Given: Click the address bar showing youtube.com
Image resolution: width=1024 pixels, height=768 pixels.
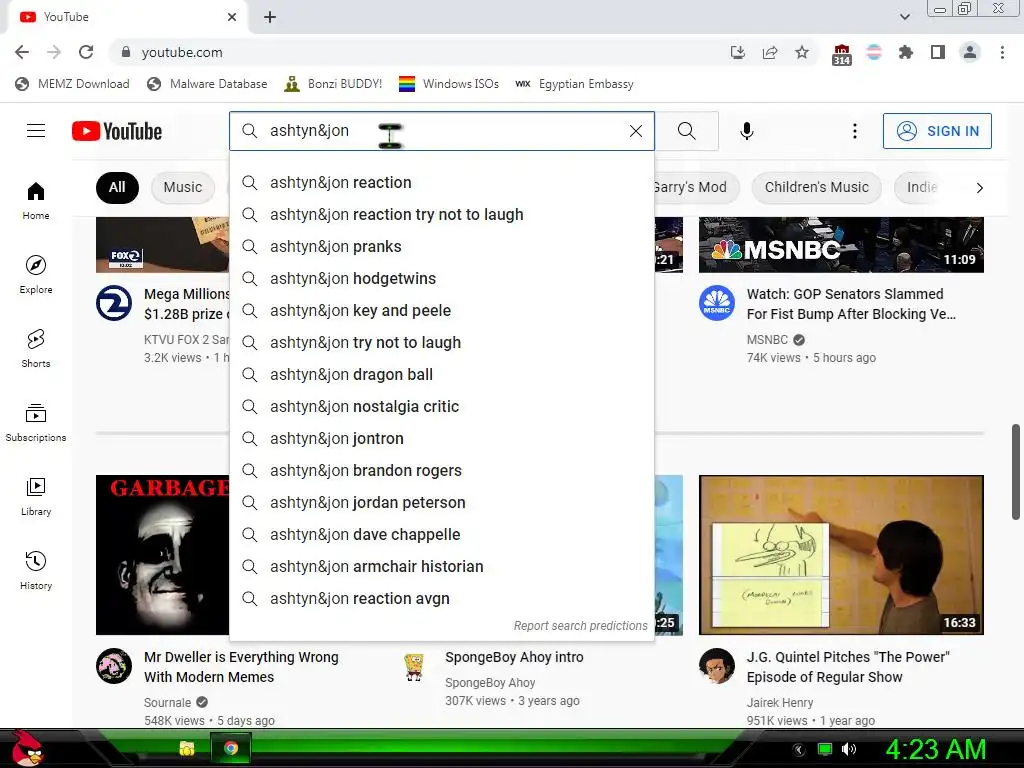Looking at the screenshot, I should point(418,52).
